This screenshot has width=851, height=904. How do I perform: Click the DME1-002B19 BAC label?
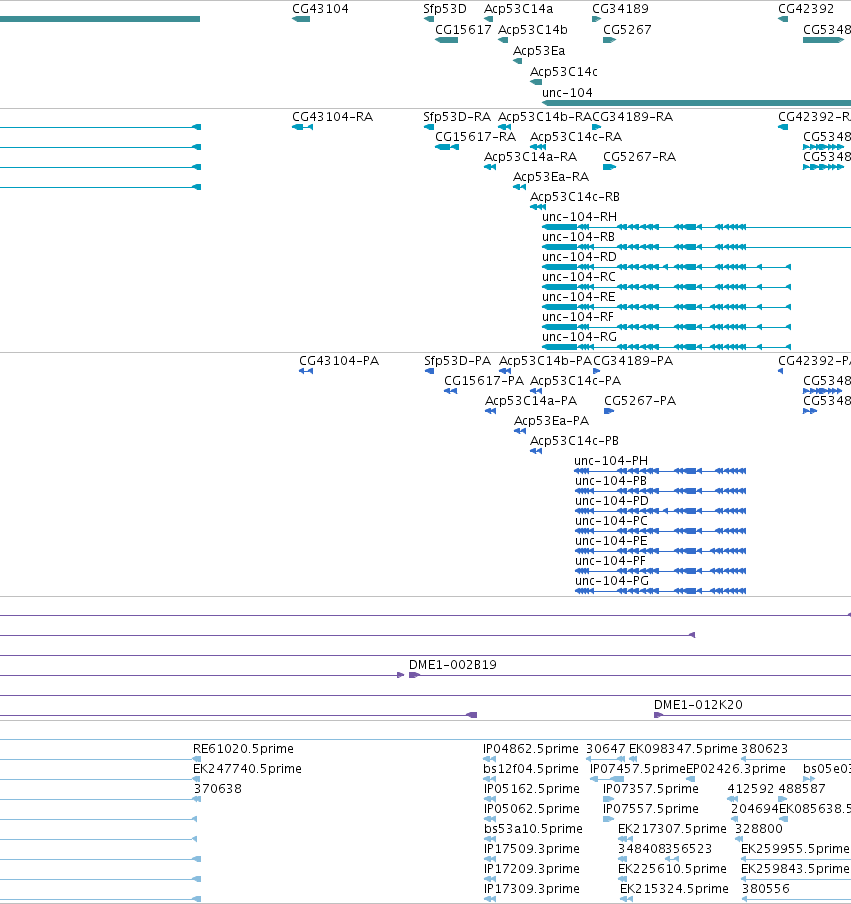pyautogui.click(x=453, y=665)
